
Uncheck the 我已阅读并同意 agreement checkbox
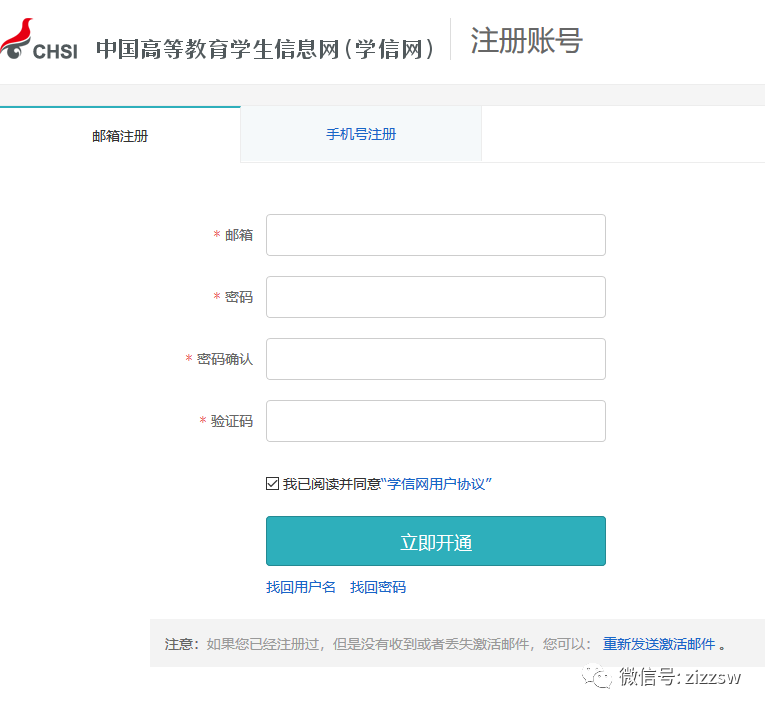pyautogui.click(x=273, y=484)
